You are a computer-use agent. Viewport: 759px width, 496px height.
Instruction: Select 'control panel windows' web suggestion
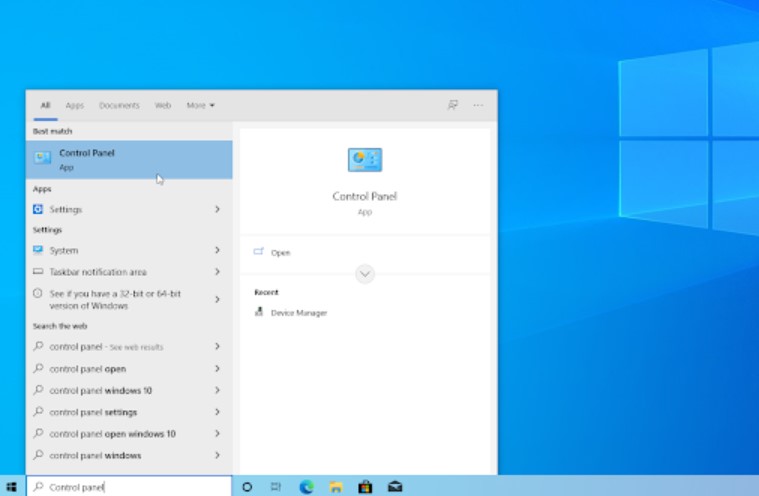(x=129, y=455)
